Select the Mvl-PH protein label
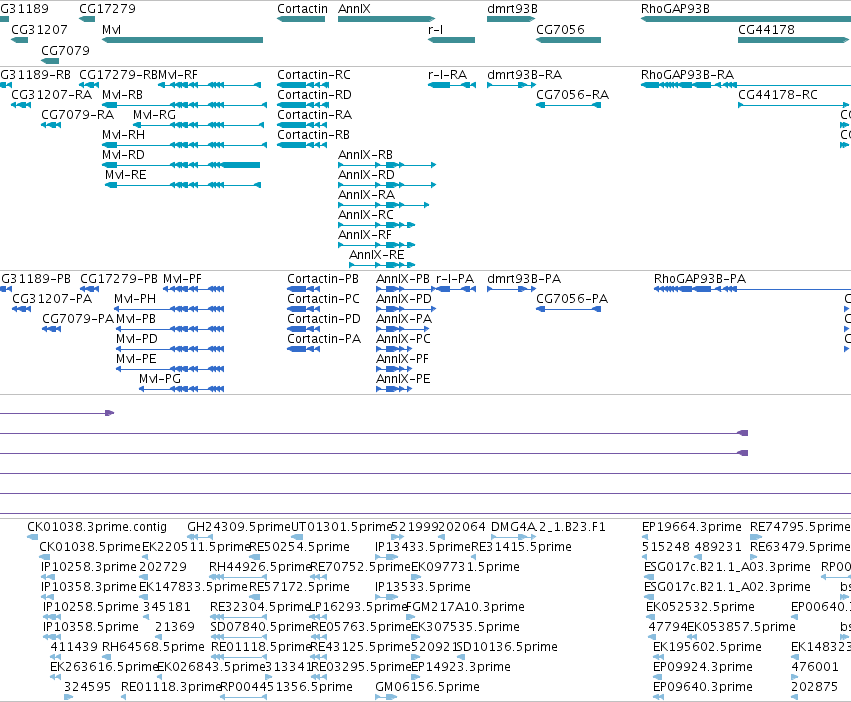Screen dimensions: 851x702 coord(135,299)
